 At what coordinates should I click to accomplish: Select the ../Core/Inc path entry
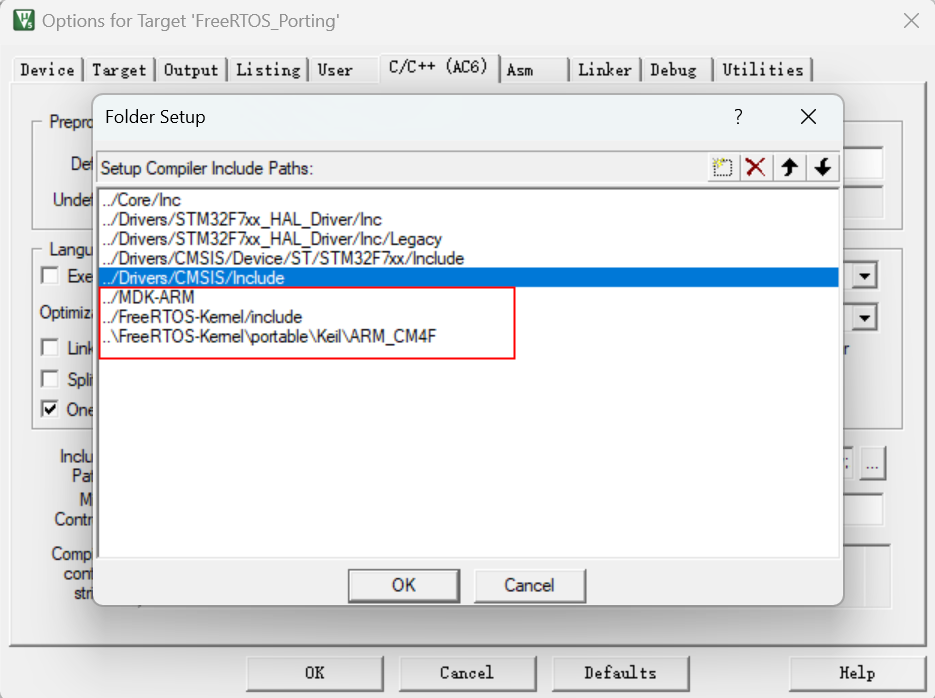click(141, 200)
